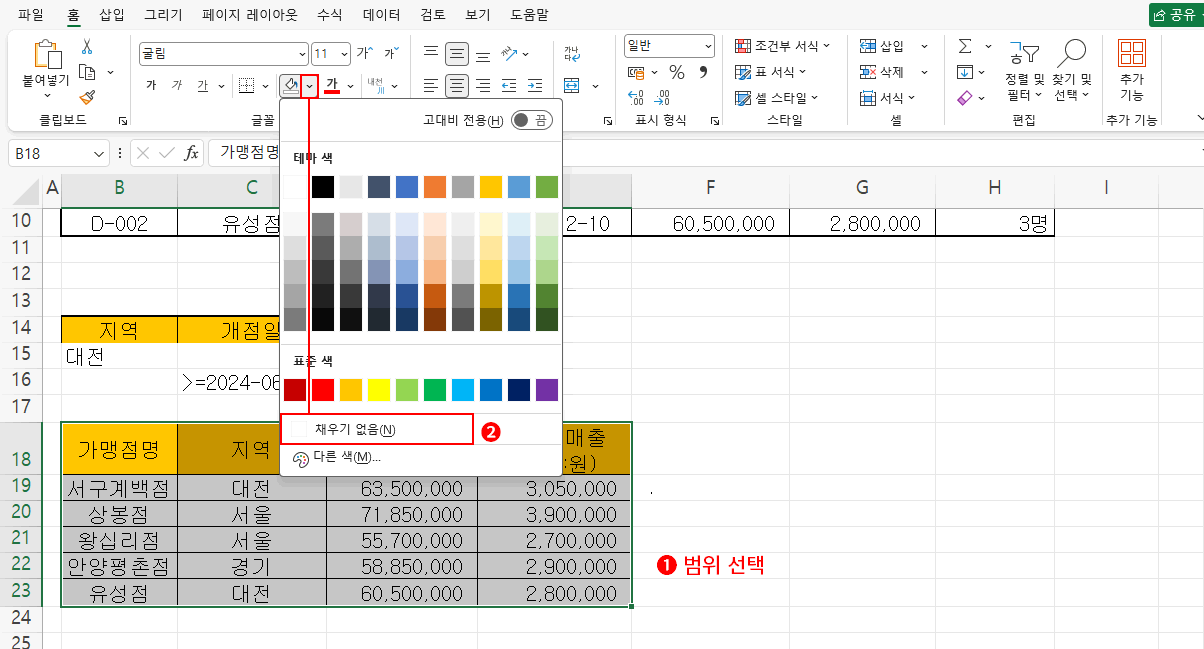Open the 셀 스타일 dropdown
Viewport: 1204px width, 649px height.
777,98
